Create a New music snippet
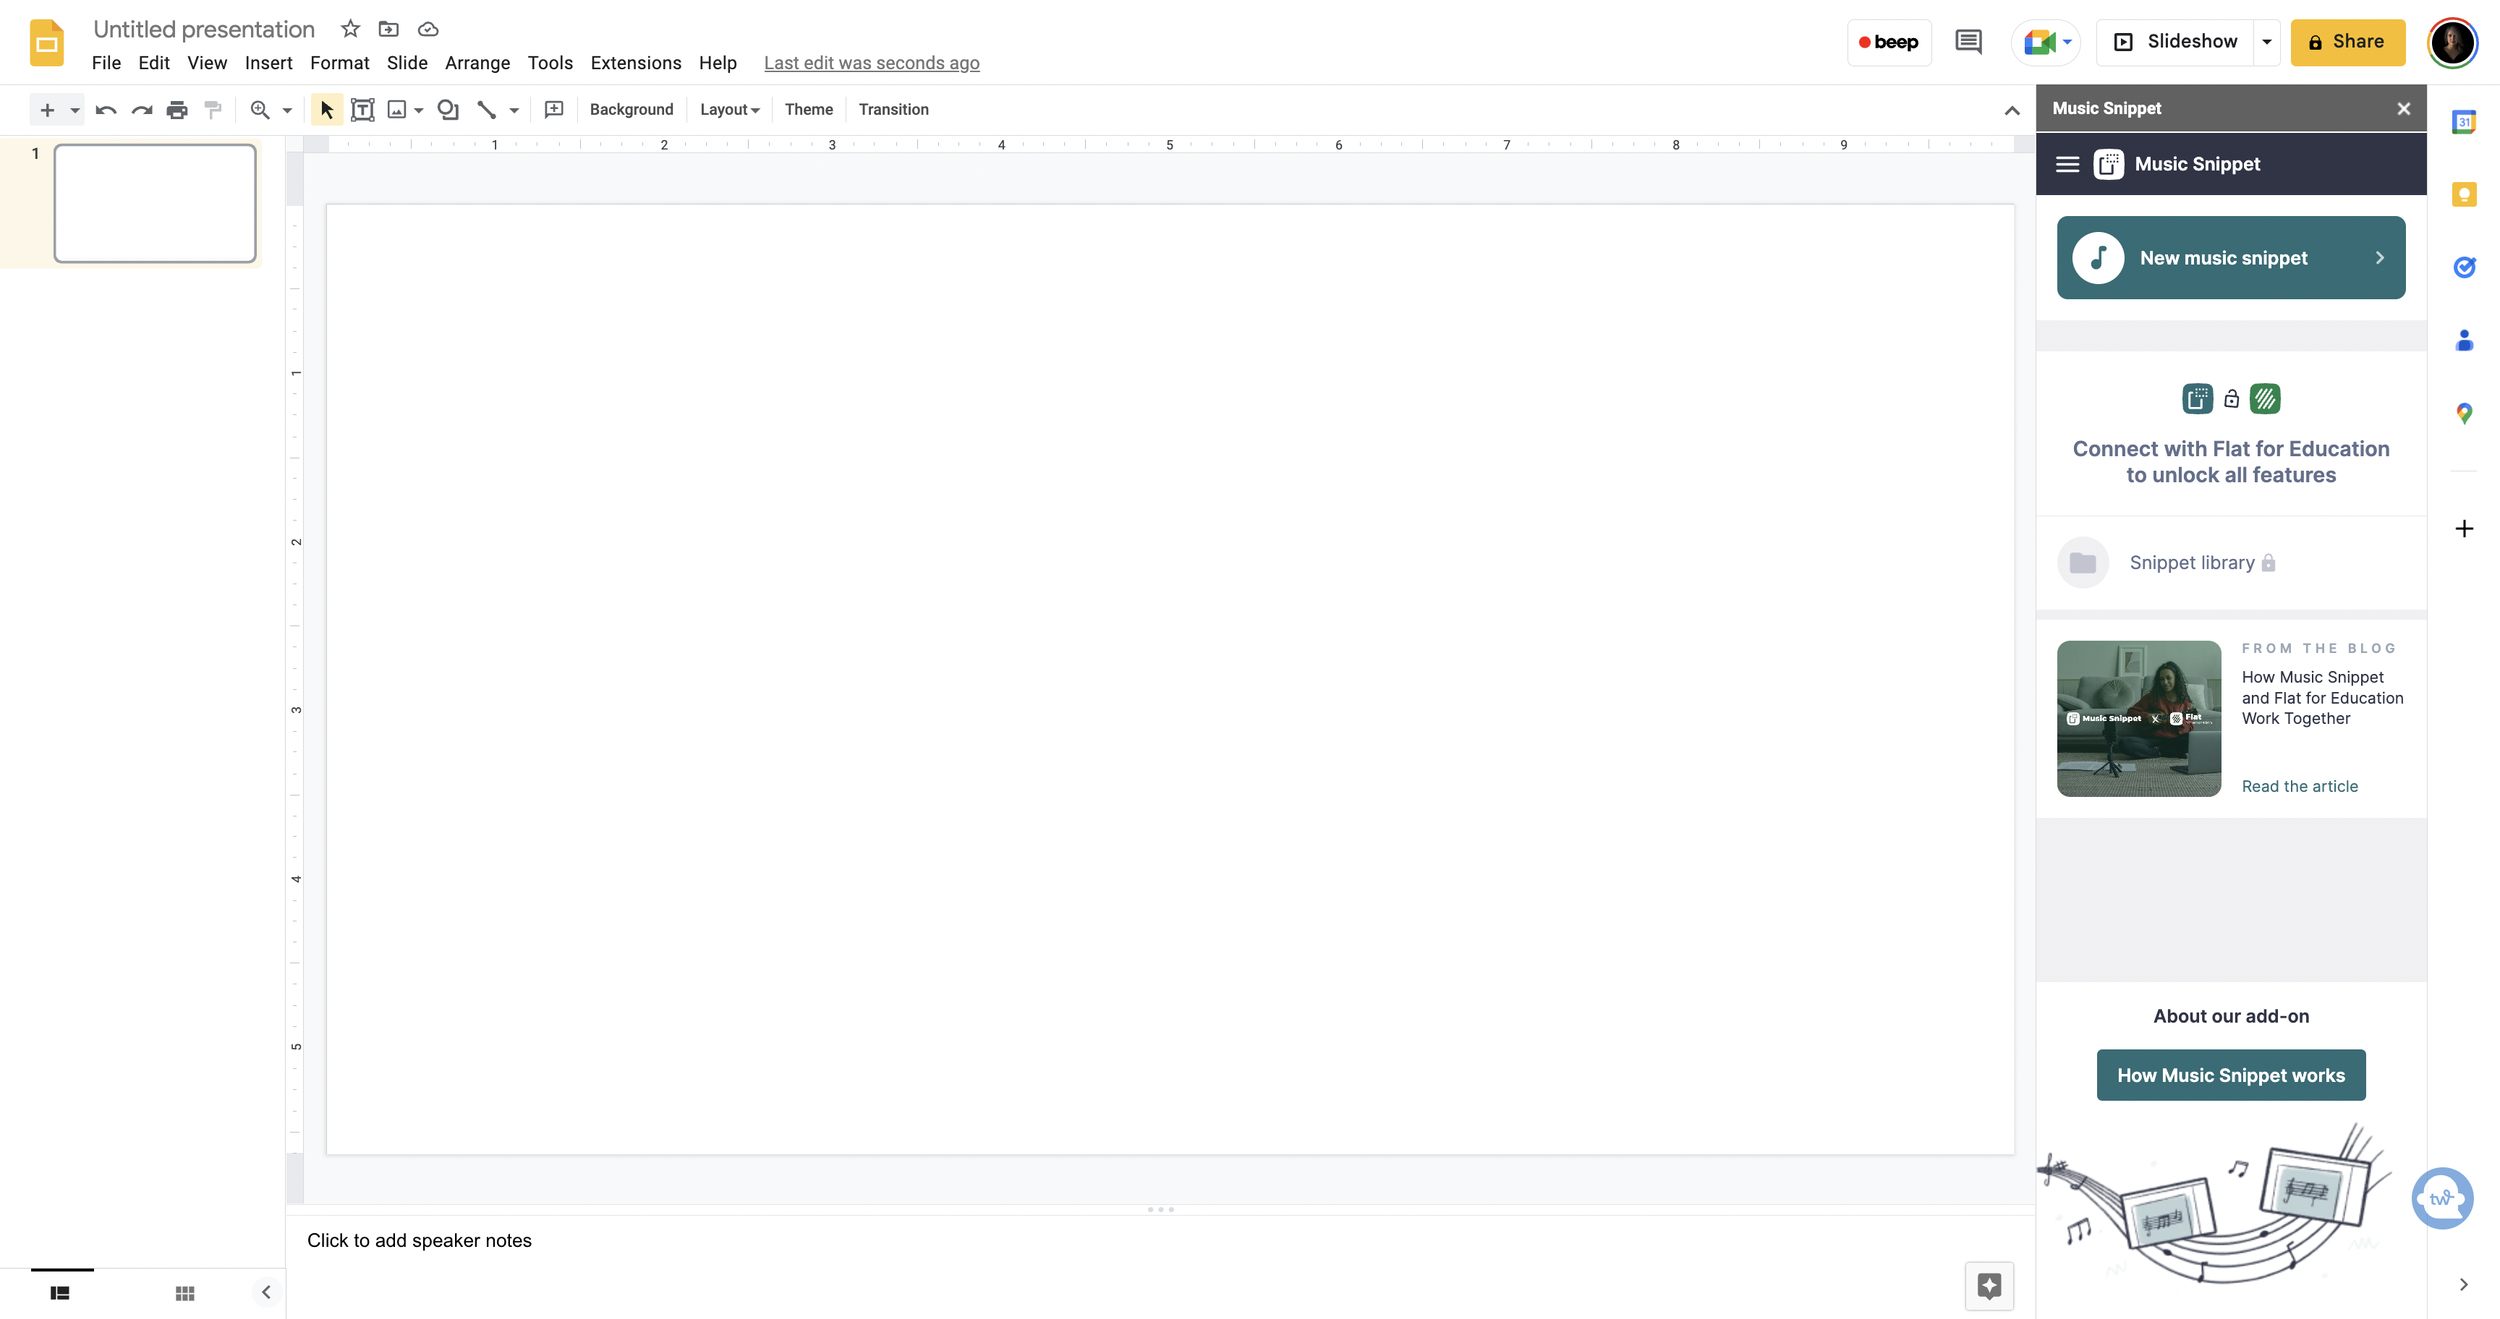This screenshot has width=2500, height=1319. coord(2231,258)
